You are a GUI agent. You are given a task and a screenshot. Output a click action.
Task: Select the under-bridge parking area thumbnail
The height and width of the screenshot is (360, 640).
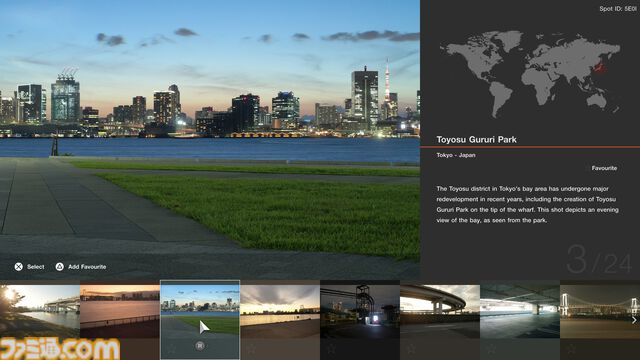pos(520,311)
